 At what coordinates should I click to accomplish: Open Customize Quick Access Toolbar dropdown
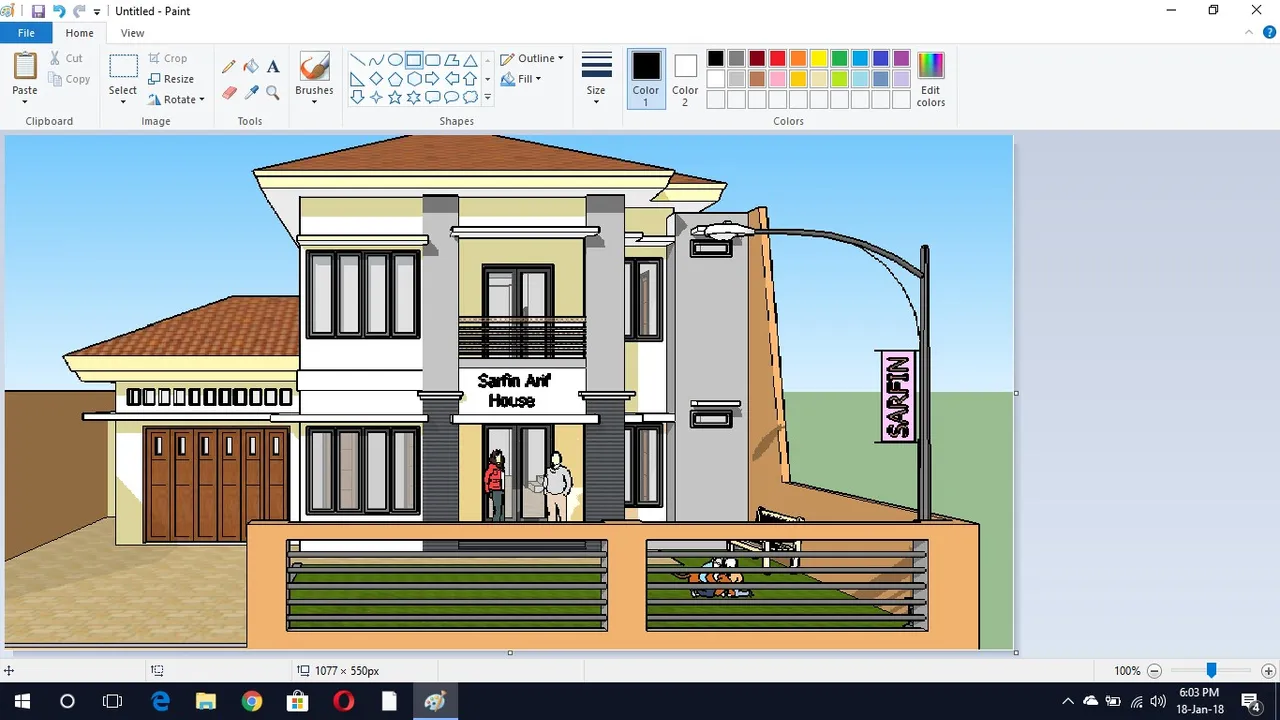97,12
